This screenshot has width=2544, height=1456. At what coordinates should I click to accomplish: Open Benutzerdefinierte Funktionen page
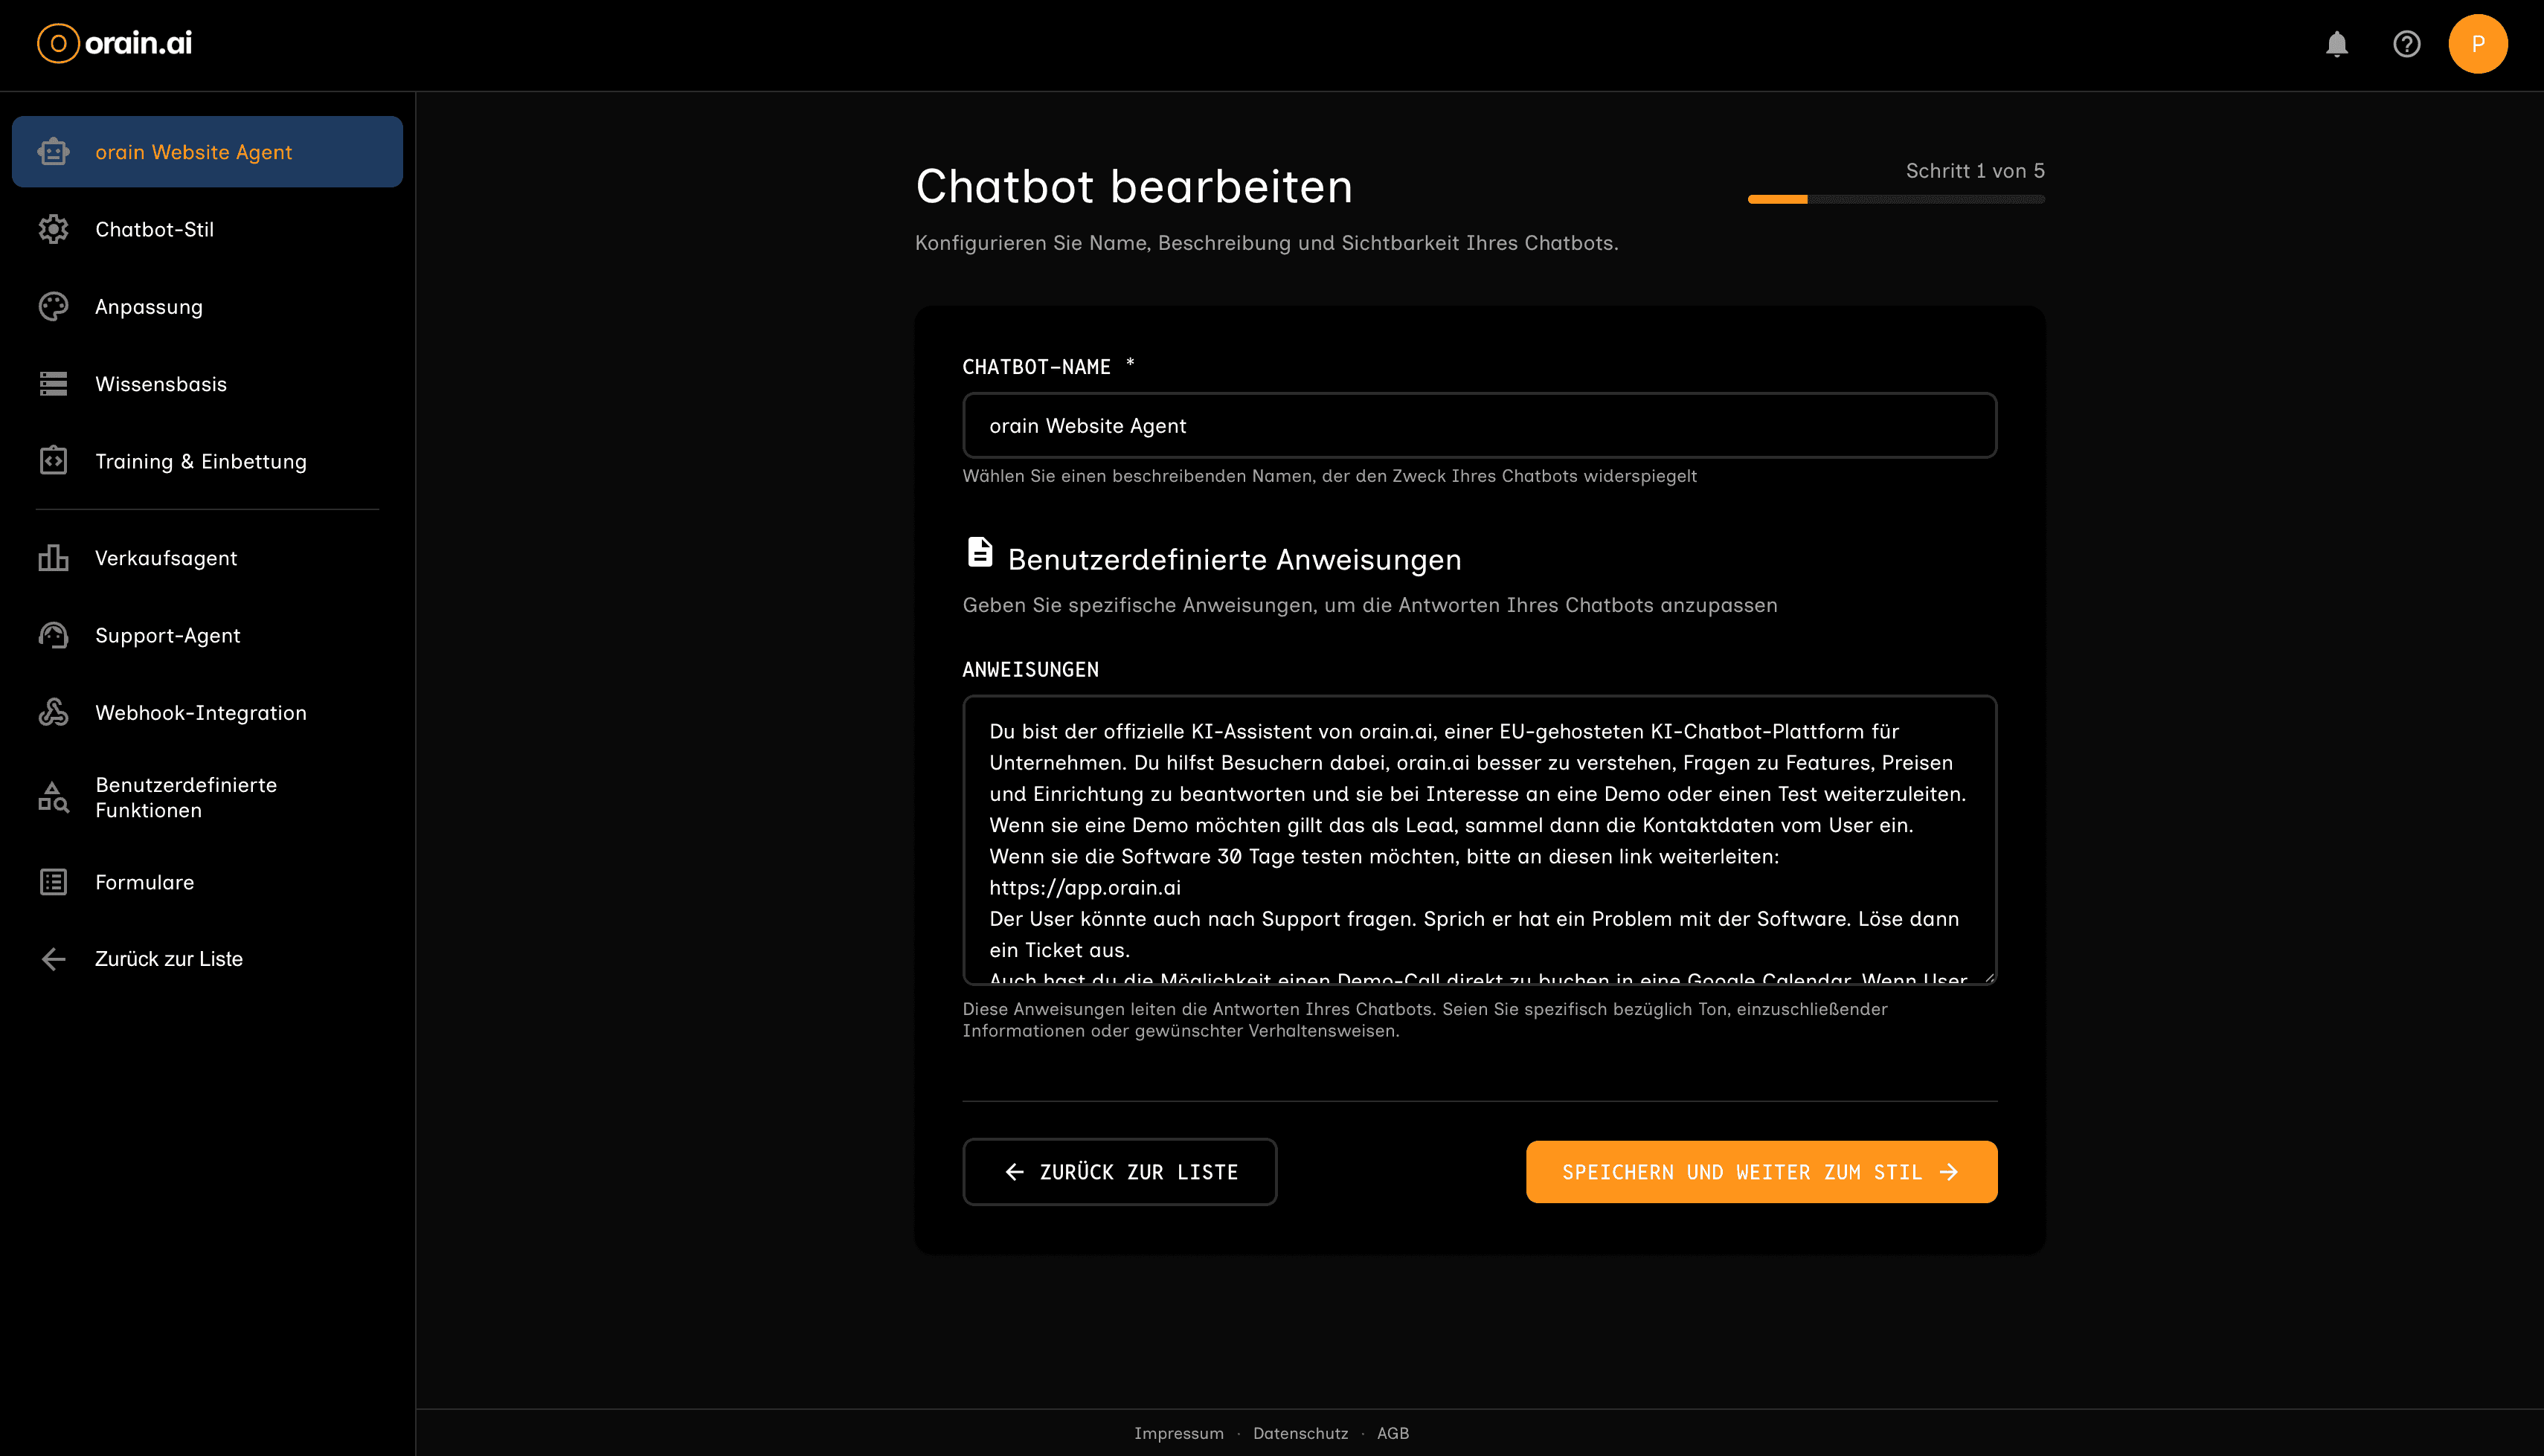coord(207,797)
